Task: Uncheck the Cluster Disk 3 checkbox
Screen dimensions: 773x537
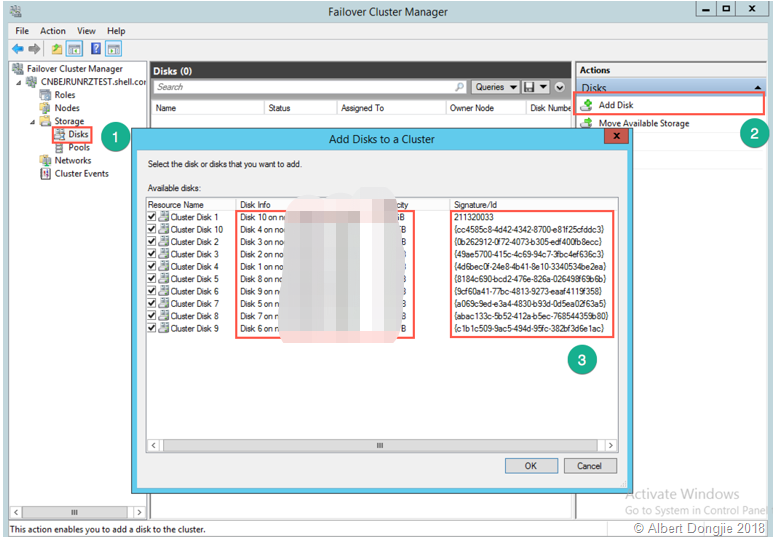Action: click(x=152, y=254)
